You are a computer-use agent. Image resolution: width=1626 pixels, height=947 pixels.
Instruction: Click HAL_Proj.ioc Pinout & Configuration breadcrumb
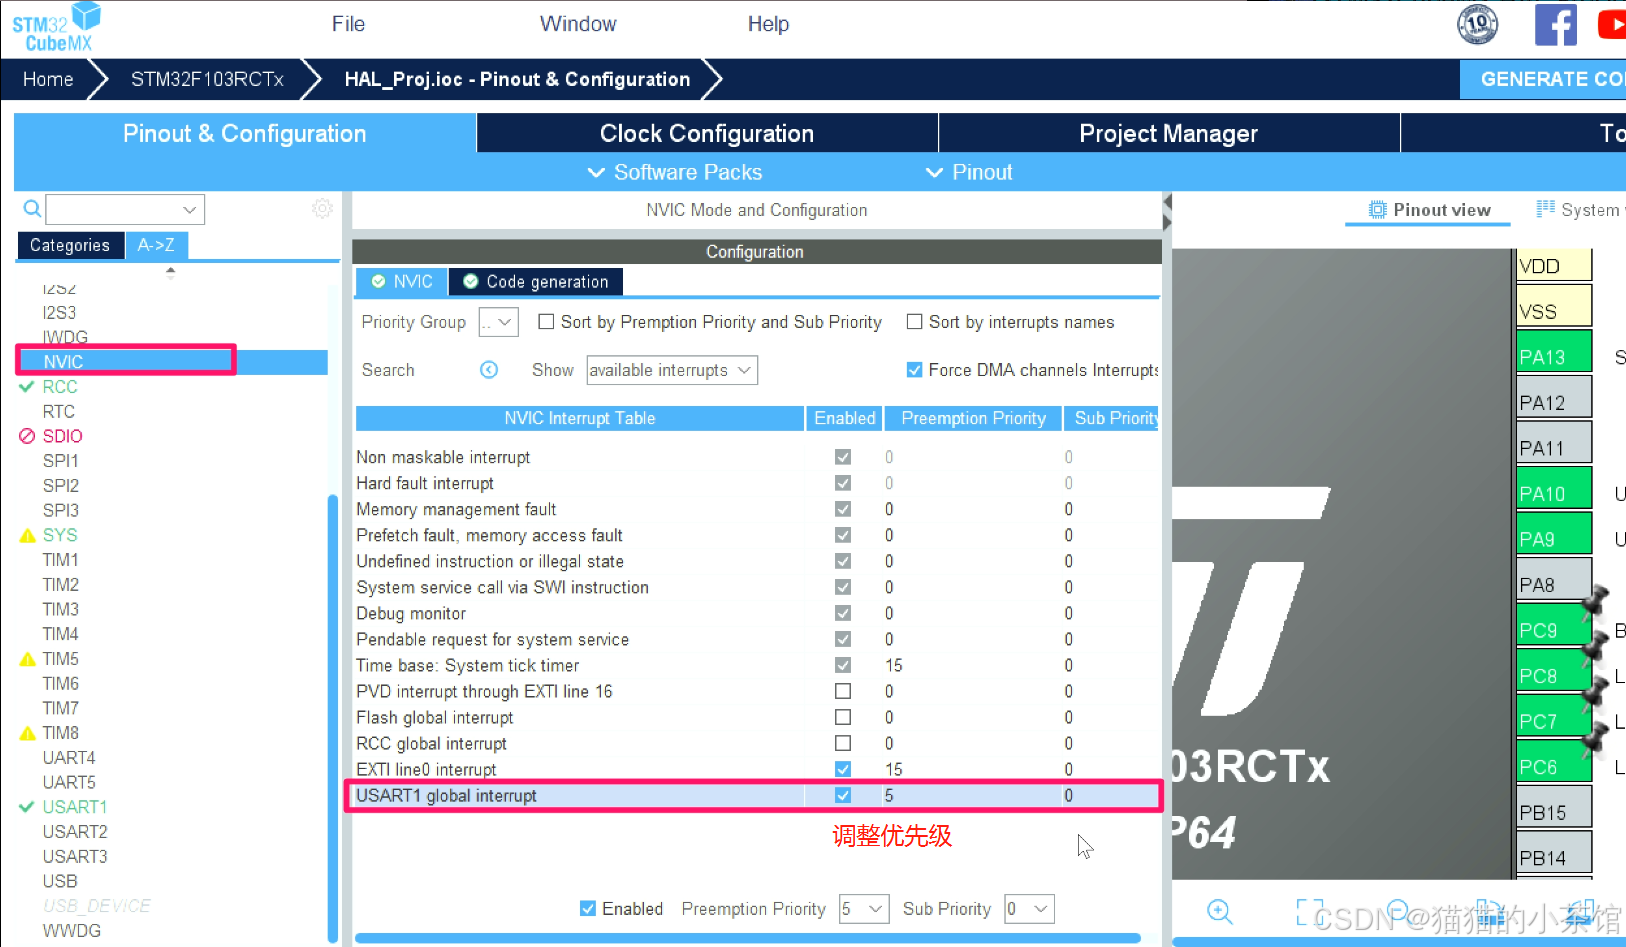pyautogui.click(x=517, y=79)
